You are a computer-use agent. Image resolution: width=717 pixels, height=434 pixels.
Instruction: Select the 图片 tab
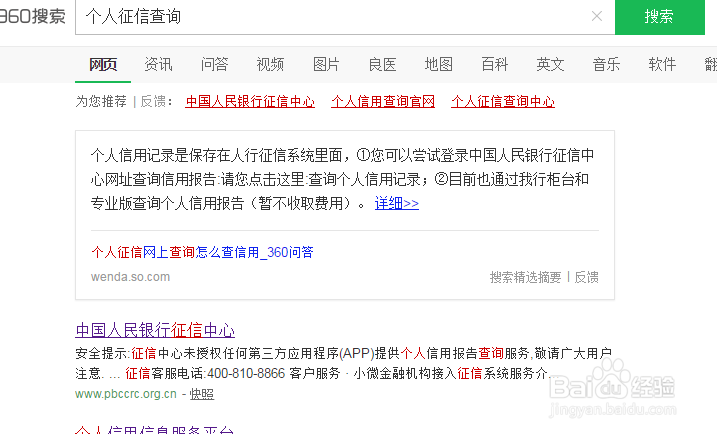(x=326, y=64)
